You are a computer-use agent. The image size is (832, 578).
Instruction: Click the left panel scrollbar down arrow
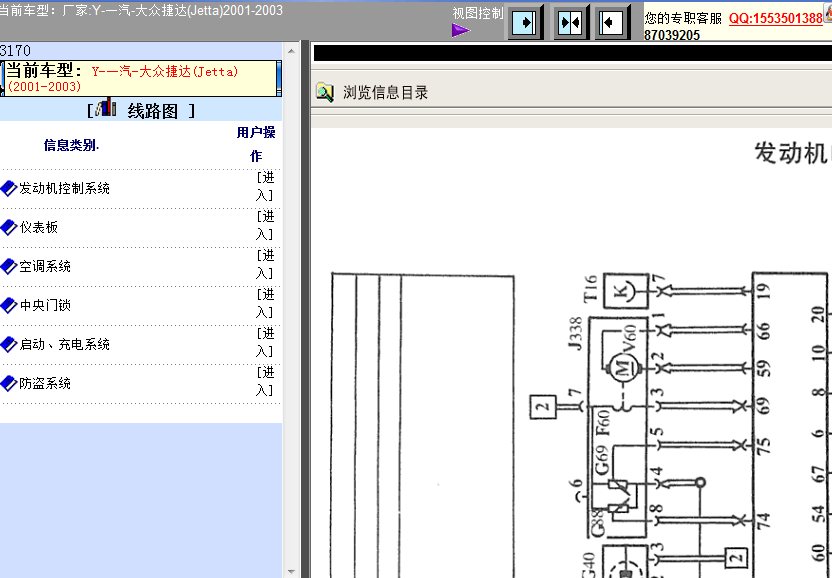pyautogui.click(x=291, y=572)
